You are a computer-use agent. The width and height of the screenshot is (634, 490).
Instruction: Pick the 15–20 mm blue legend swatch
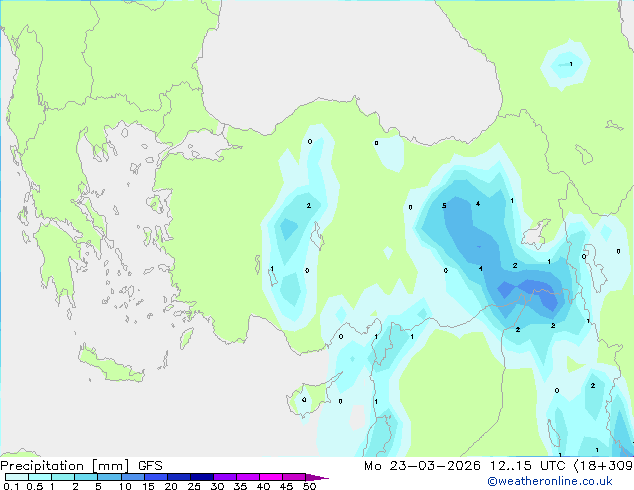click(x=156, y=477)
